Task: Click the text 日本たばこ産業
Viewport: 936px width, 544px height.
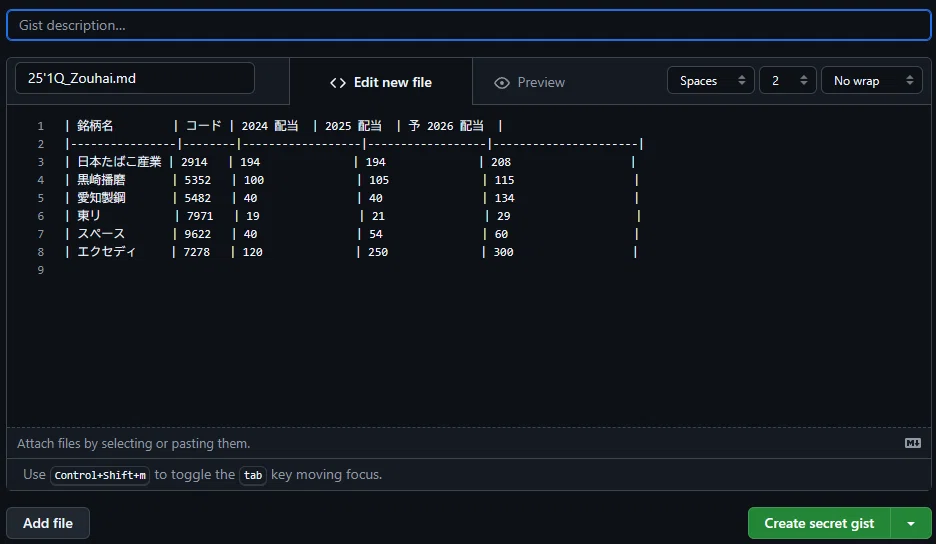Action: pos(119,162)
